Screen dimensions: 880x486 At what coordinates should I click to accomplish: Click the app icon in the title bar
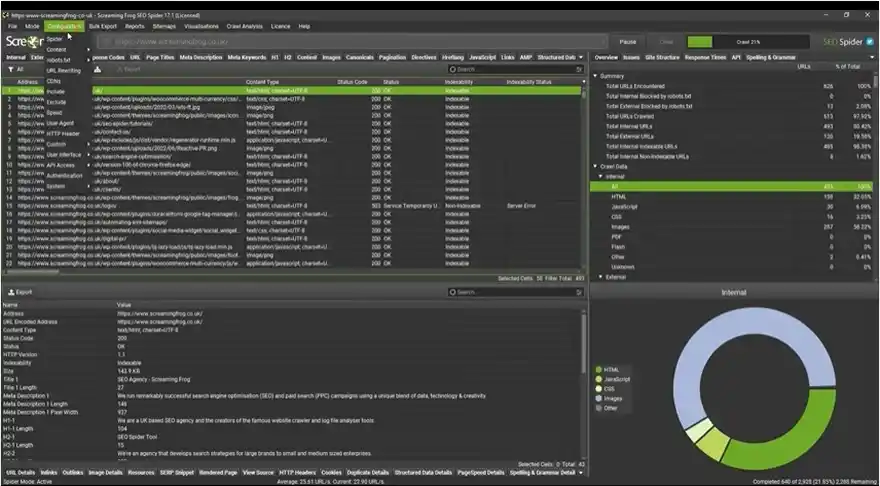pyautogui.click(x=6, y=15)
